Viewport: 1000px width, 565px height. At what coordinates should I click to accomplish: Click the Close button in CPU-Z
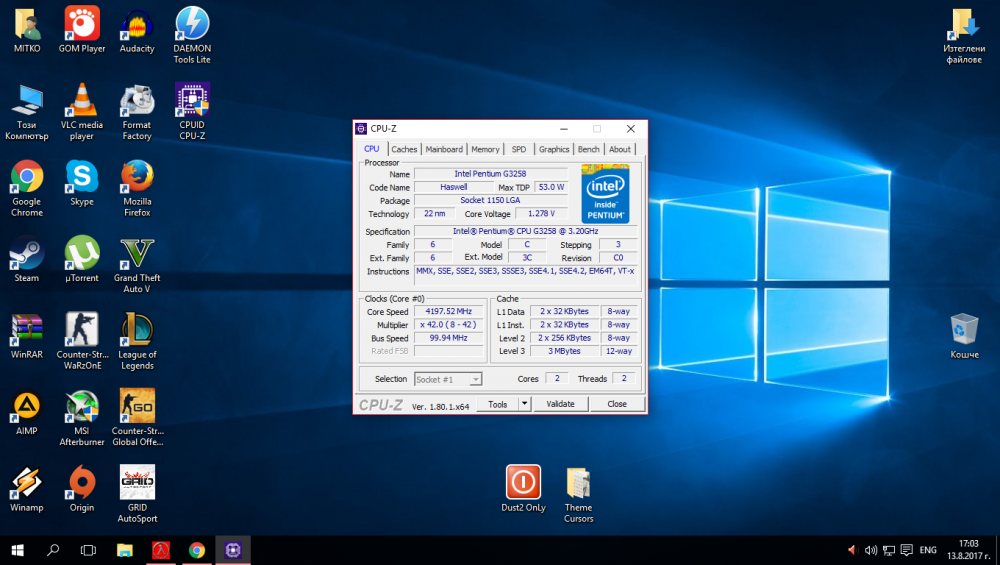coord(617,404)
